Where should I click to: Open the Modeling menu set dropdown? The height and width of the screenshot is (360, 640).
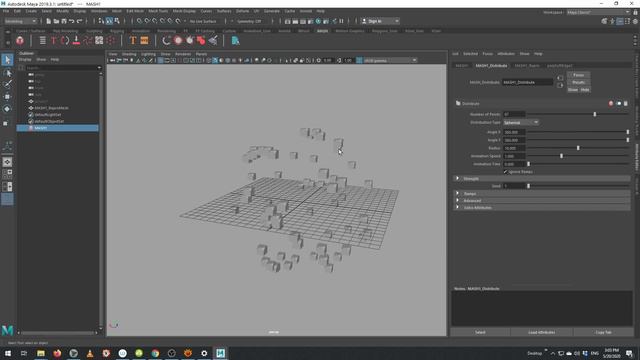click(20, 21)
